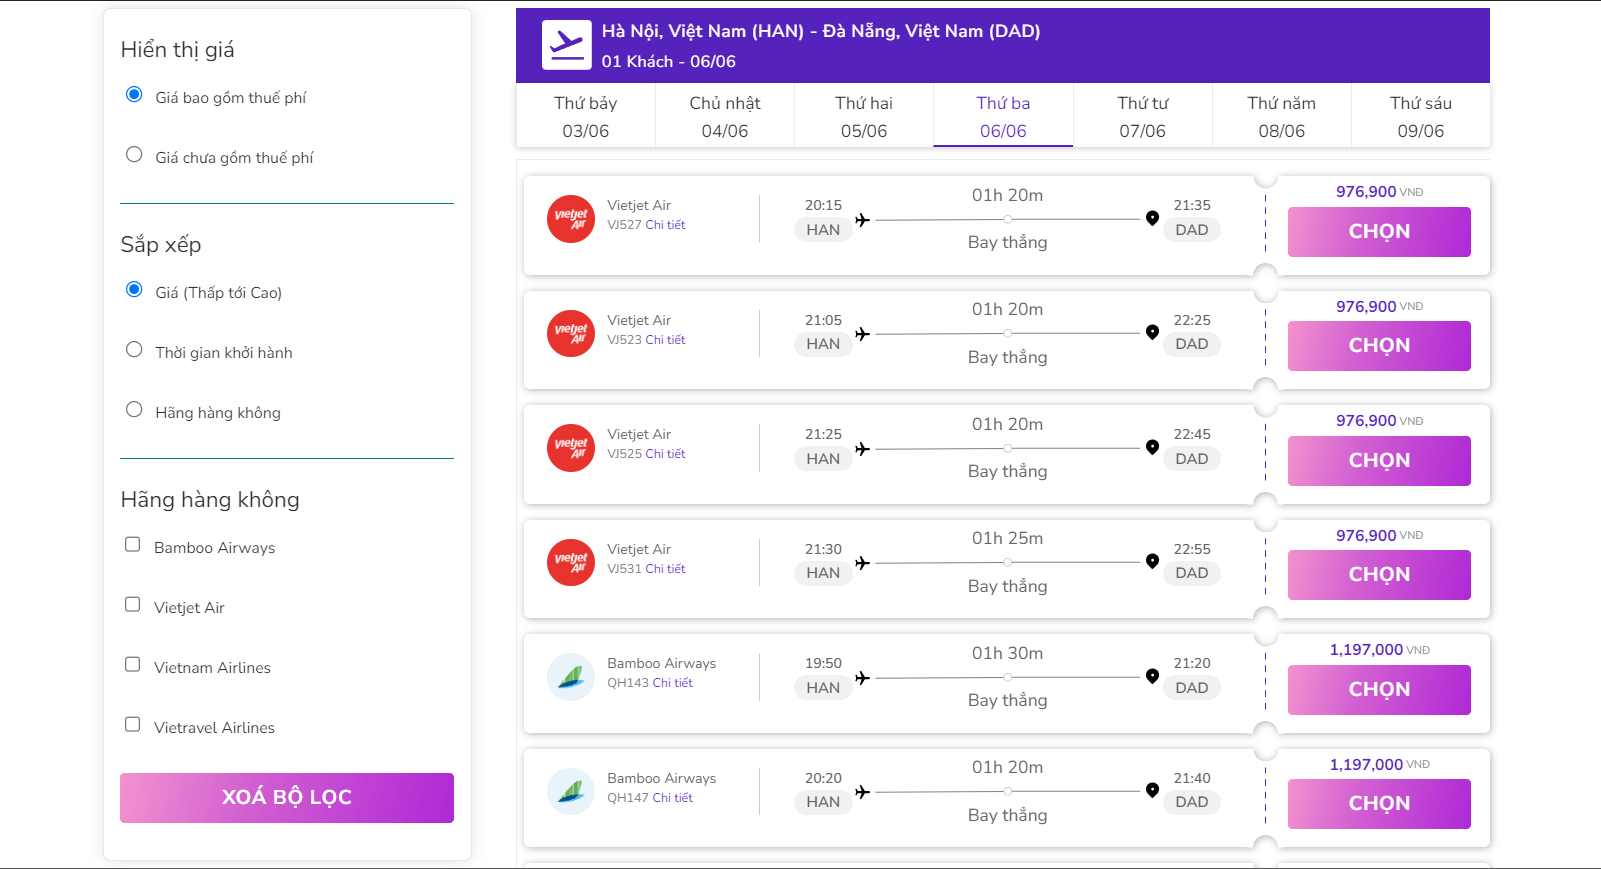Screen dimensions: 1601x869
Task: Show 'Chi tiết' details for flight VJ525
Action: 665,454
